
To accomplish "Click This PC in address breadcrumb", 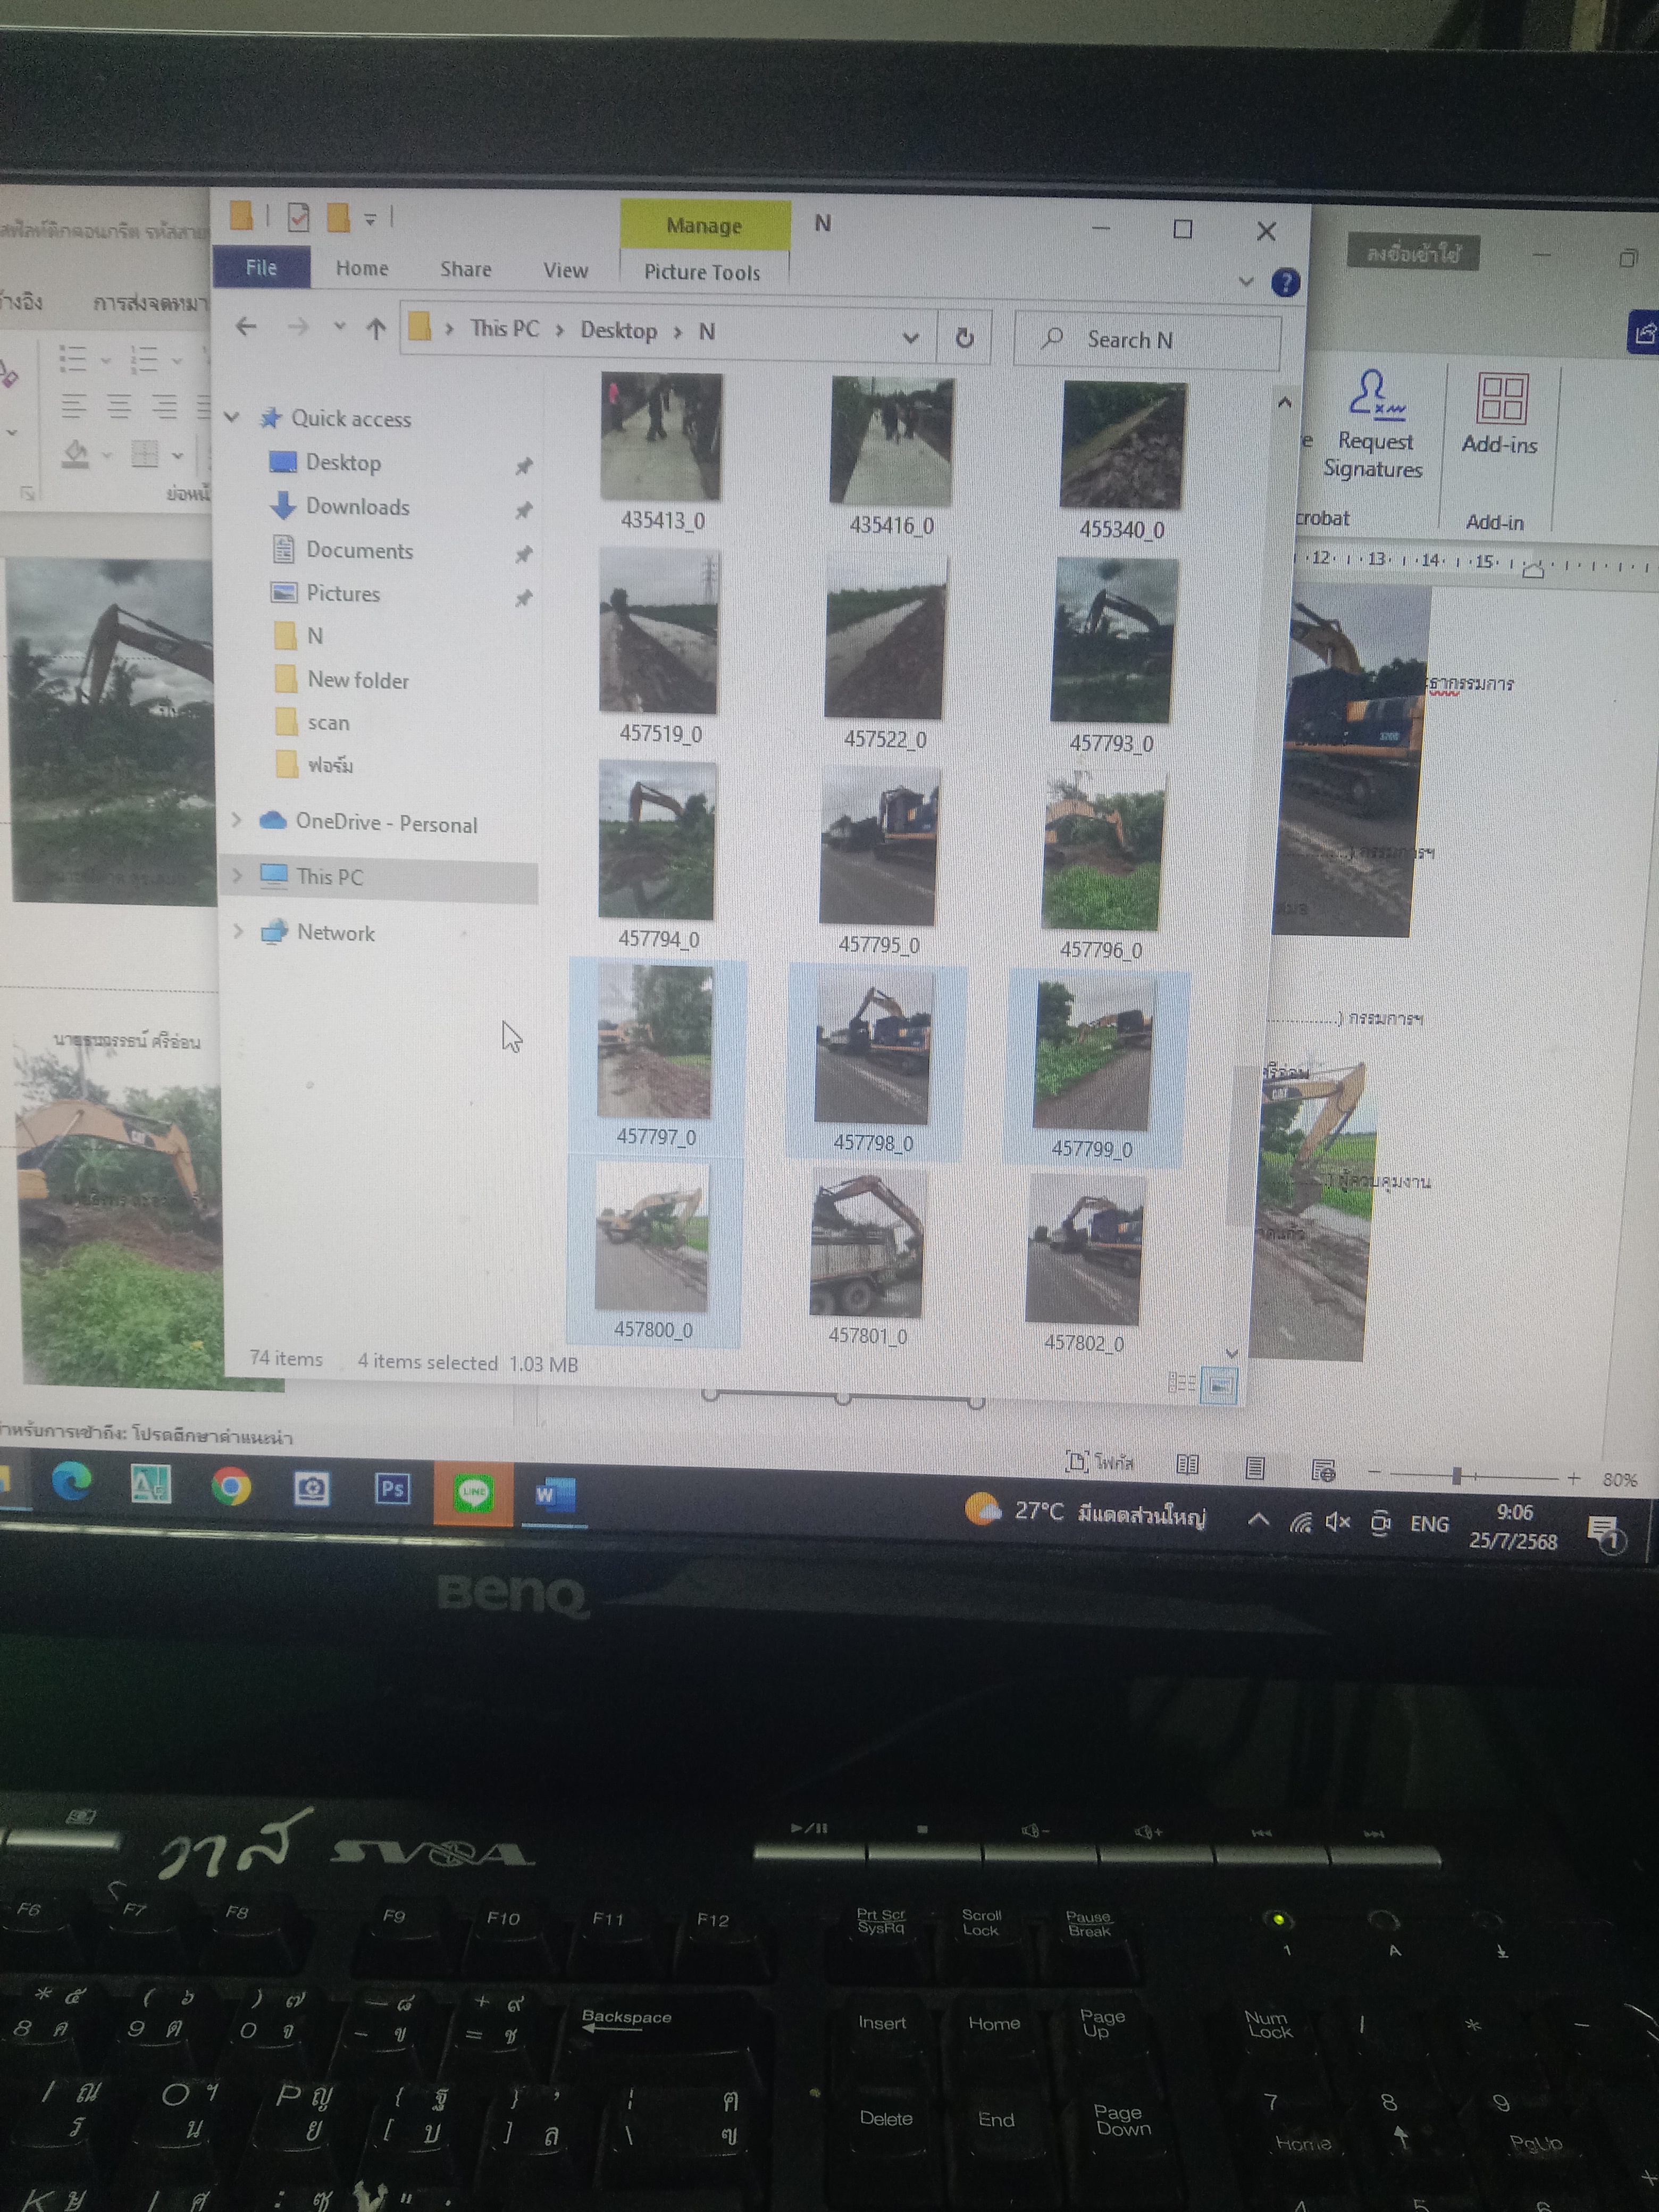I will point(504,329).
